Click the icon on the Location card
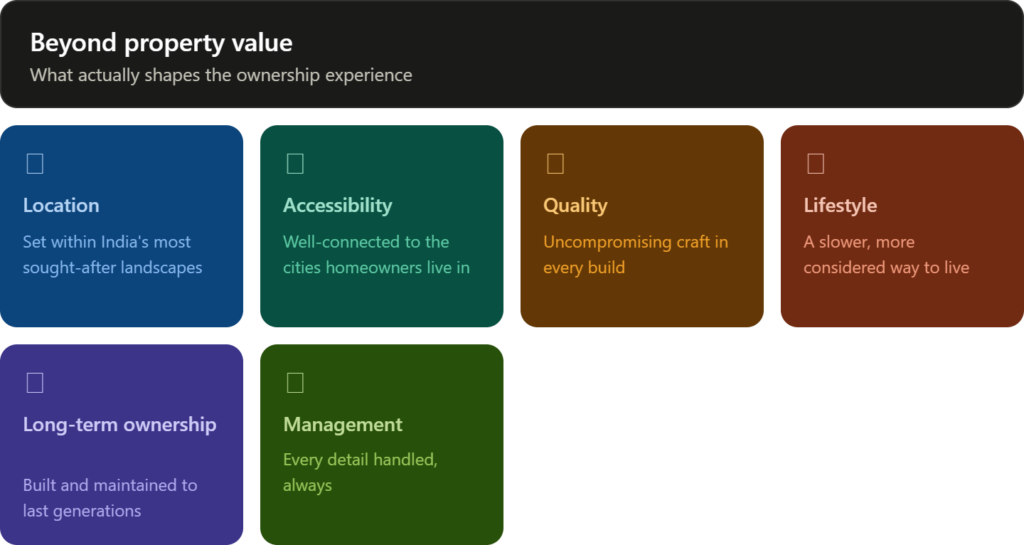1024x545 pixels. [35, 163]
